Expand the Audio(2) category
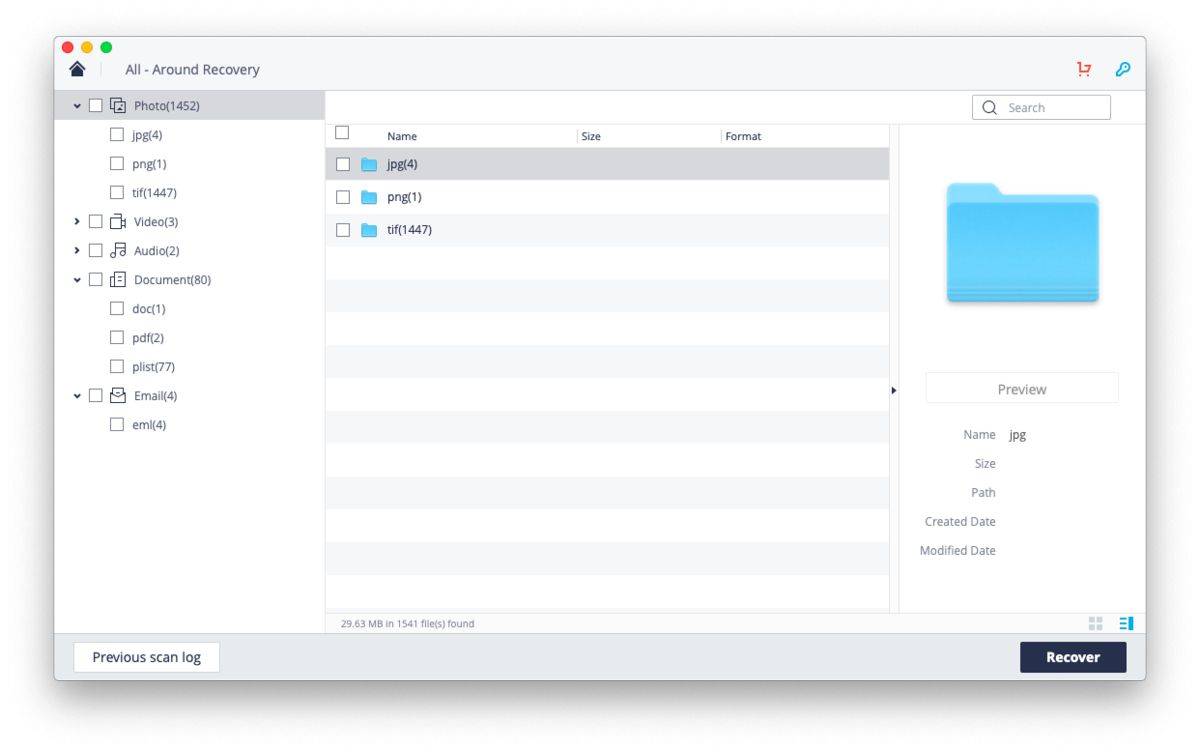Screen dimensions: 1200x752 (78, 250)
